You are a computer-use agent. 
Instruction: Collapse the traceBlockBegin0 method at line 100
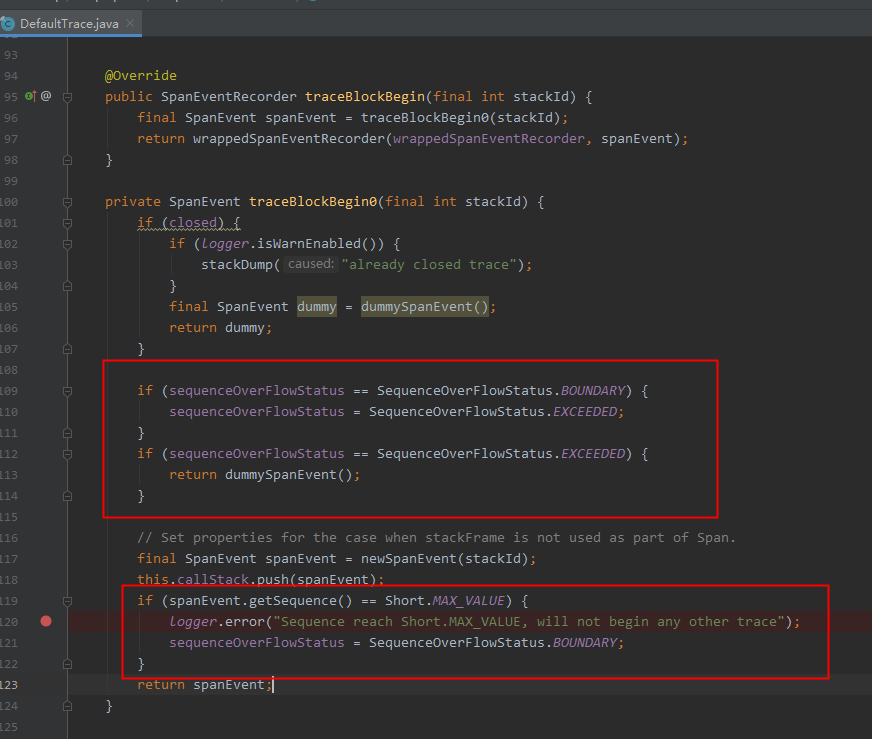pos(67,202)
